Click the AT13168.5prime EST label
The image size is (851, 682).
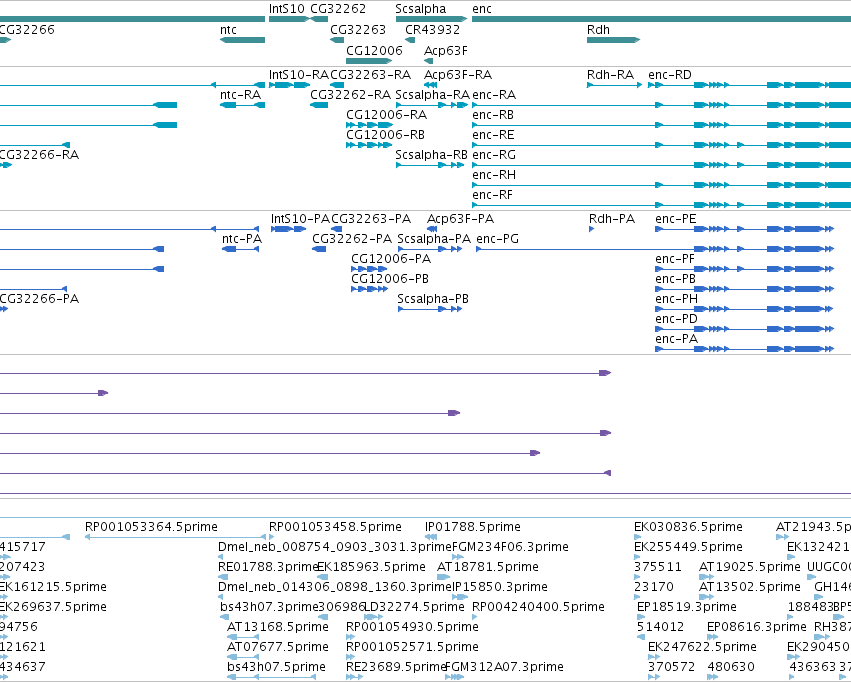click(x=278, y=627)
